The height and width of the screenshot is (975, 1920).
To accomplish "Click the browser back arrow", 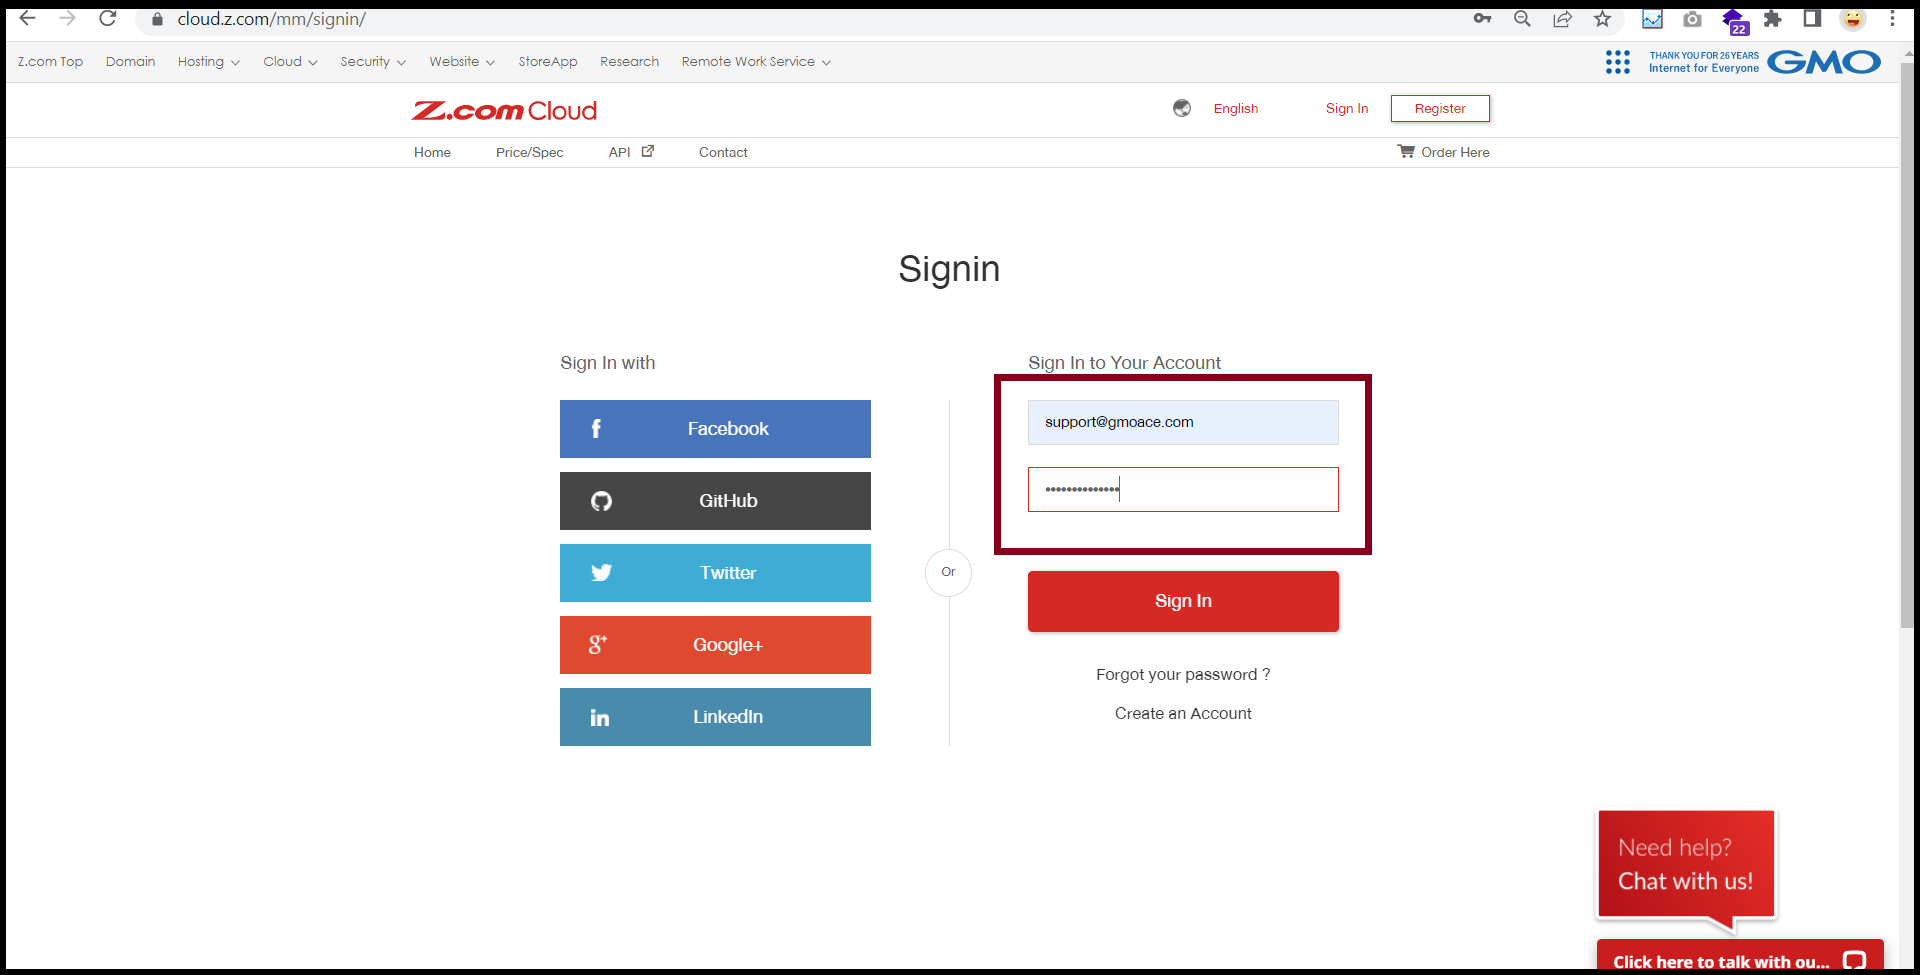I will tap(28, 18).
